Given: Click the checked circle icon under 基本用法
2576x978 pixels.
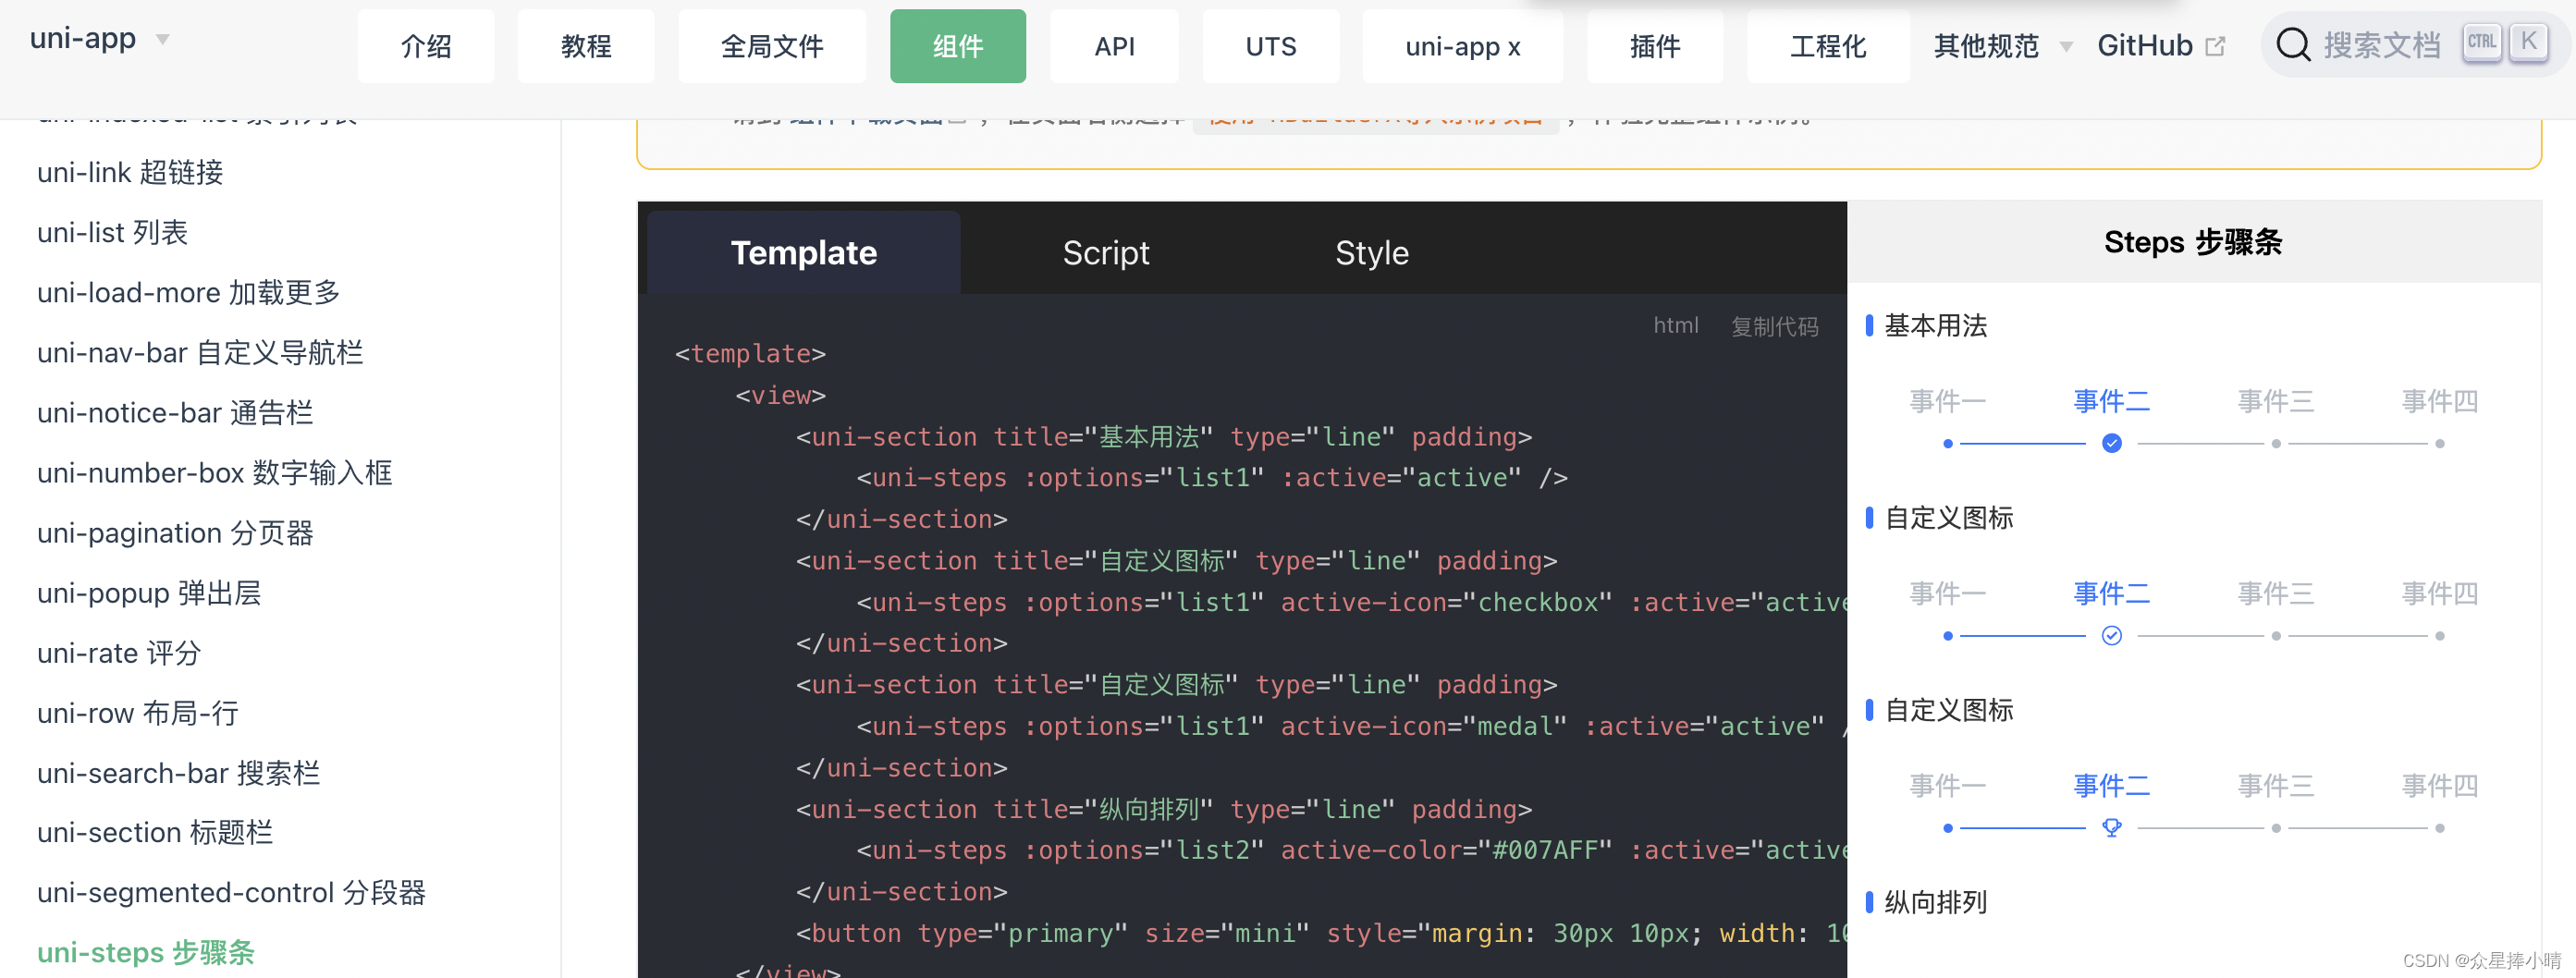Looking at the screenshot, I should (x=2111, y=443).
